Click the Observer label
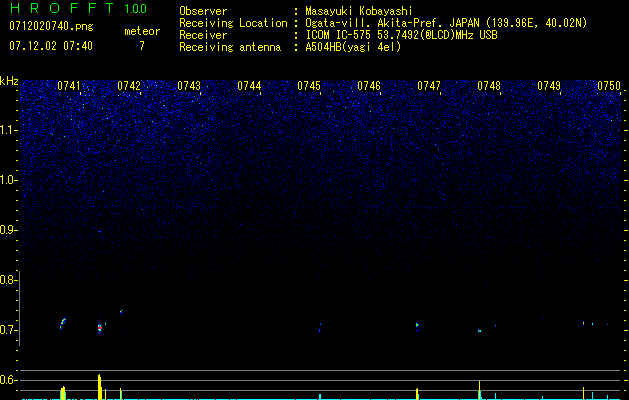629x400 pixels. pos(203,11)
